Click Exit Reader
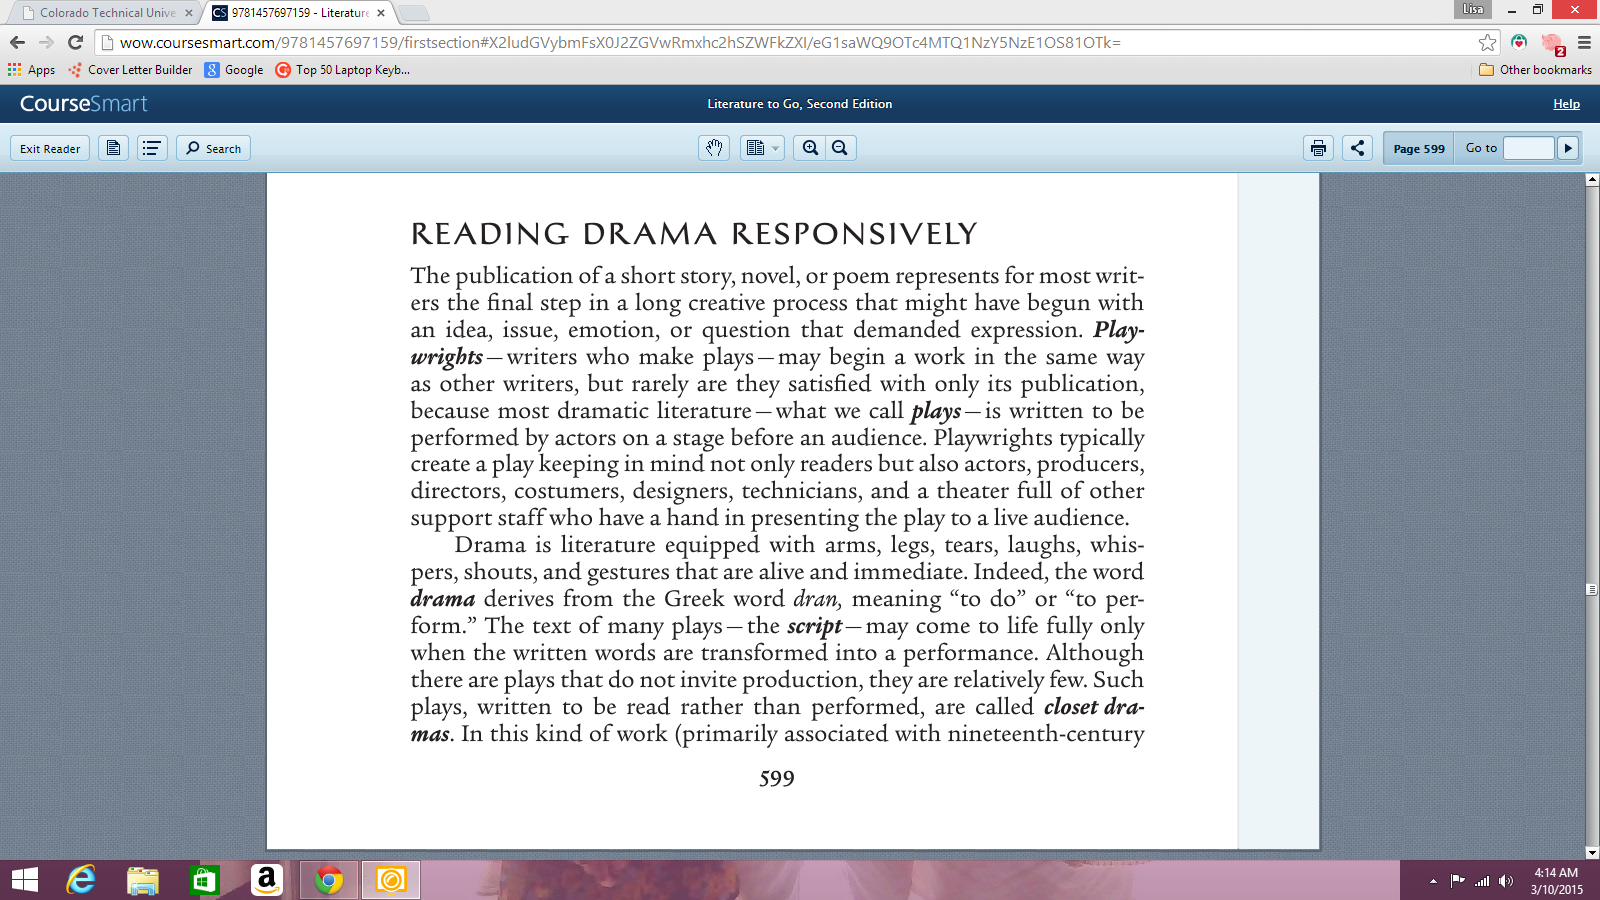 click(x=50, y=148)
